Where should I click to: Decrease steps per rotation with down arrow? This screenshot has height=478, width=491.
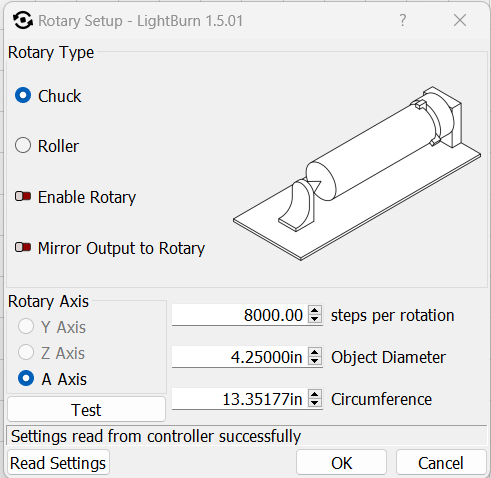pyautogui.click(x=315, y=320)
